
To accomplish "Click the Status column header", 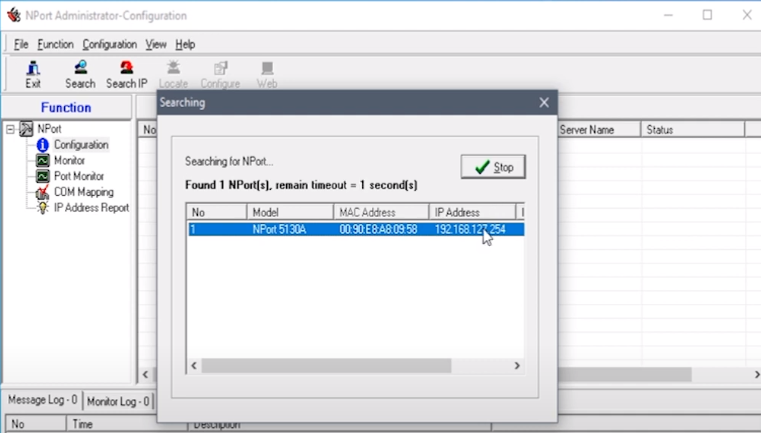I will (693, 130).
